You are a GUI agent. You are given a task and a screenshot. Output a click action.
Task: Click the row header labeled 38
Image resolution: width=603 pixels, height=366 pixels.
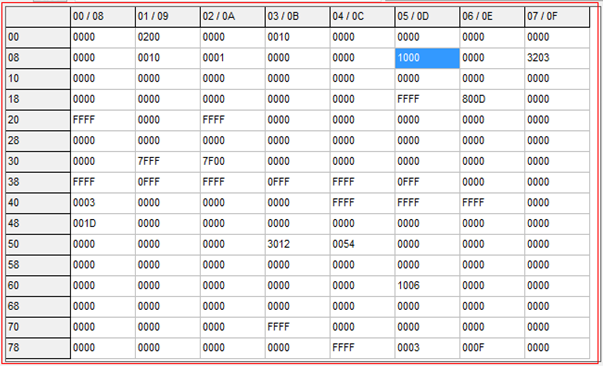point(38,182)
